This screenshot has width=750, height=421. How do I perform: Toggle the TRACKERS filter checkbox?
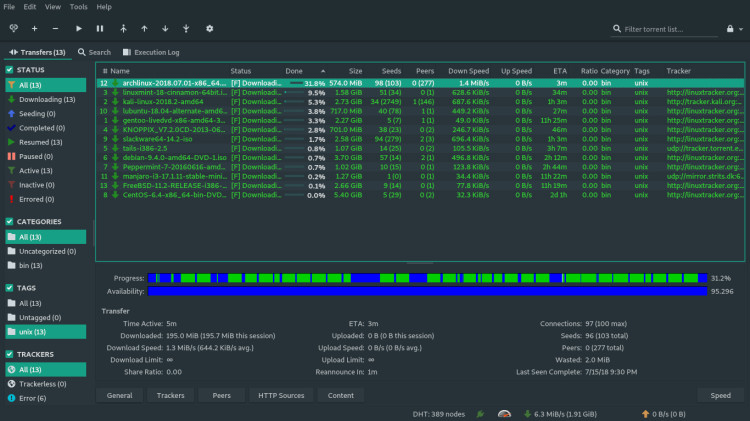point(9,354)
